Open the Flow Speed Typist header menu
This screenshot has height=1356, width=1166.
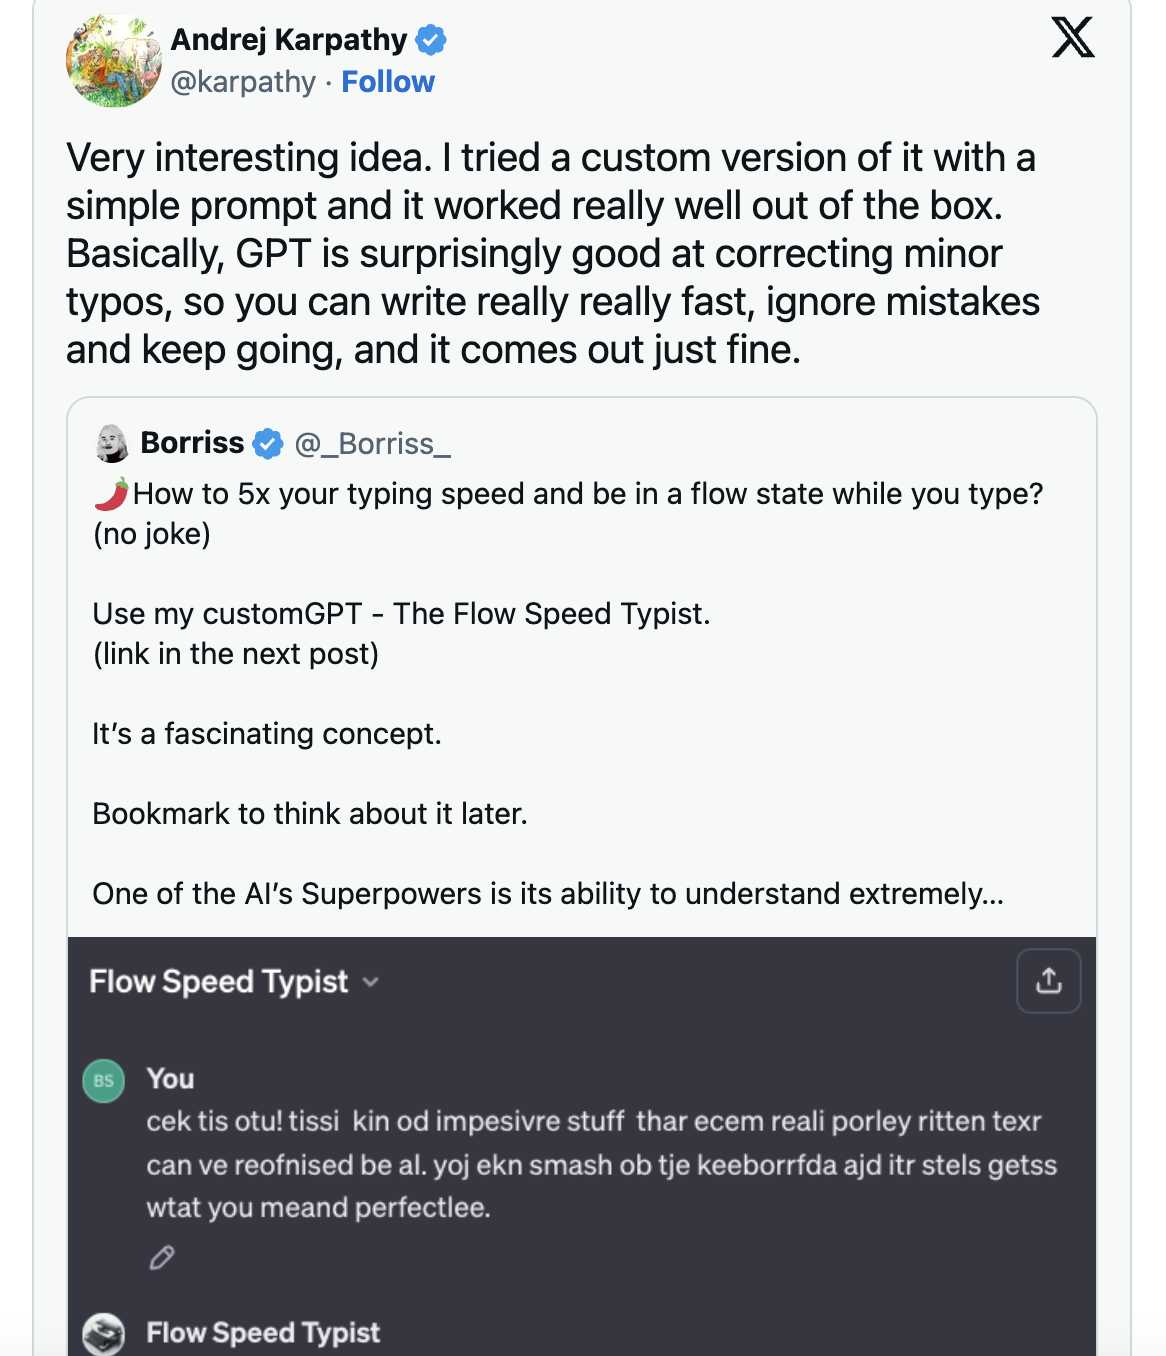tap(219, 982)
